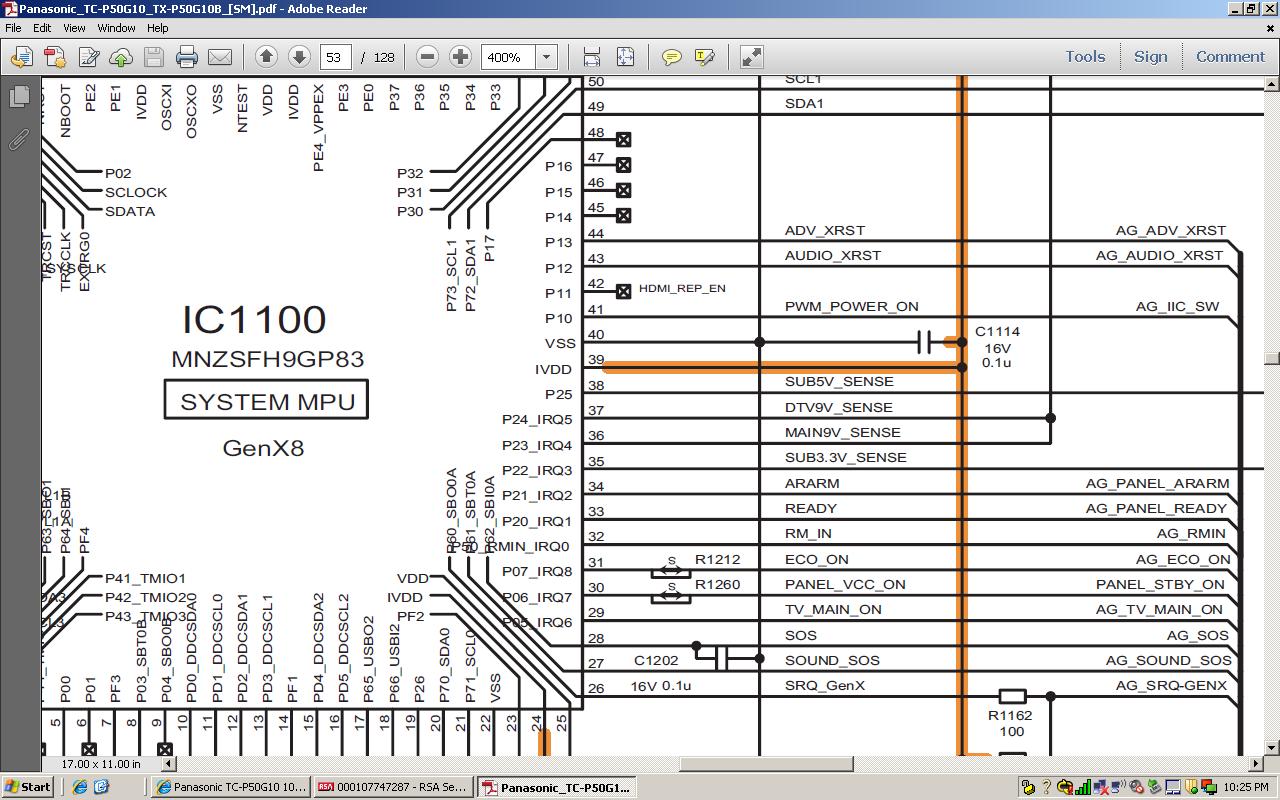Click the SYSTEM MPU boxed label

267,400
